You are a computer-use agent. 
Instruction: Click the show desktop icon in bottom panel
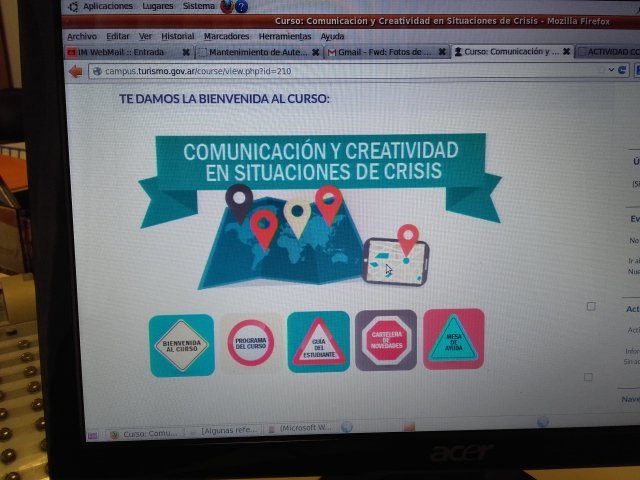[93, 436]
